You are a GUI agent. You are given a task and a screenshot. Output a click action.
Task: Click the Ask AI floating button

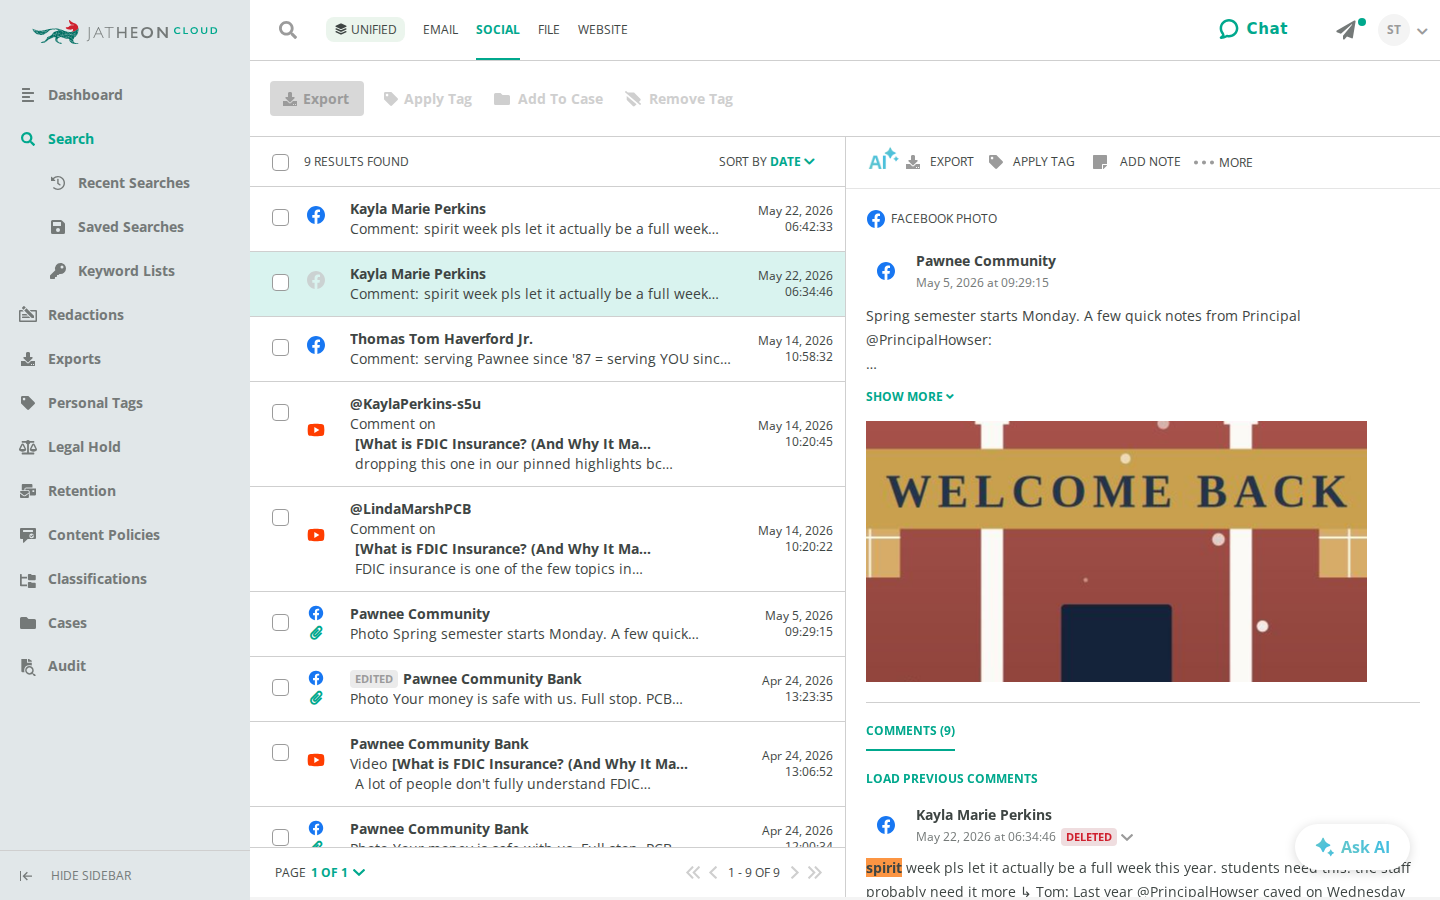click(x=1352, y=847)
